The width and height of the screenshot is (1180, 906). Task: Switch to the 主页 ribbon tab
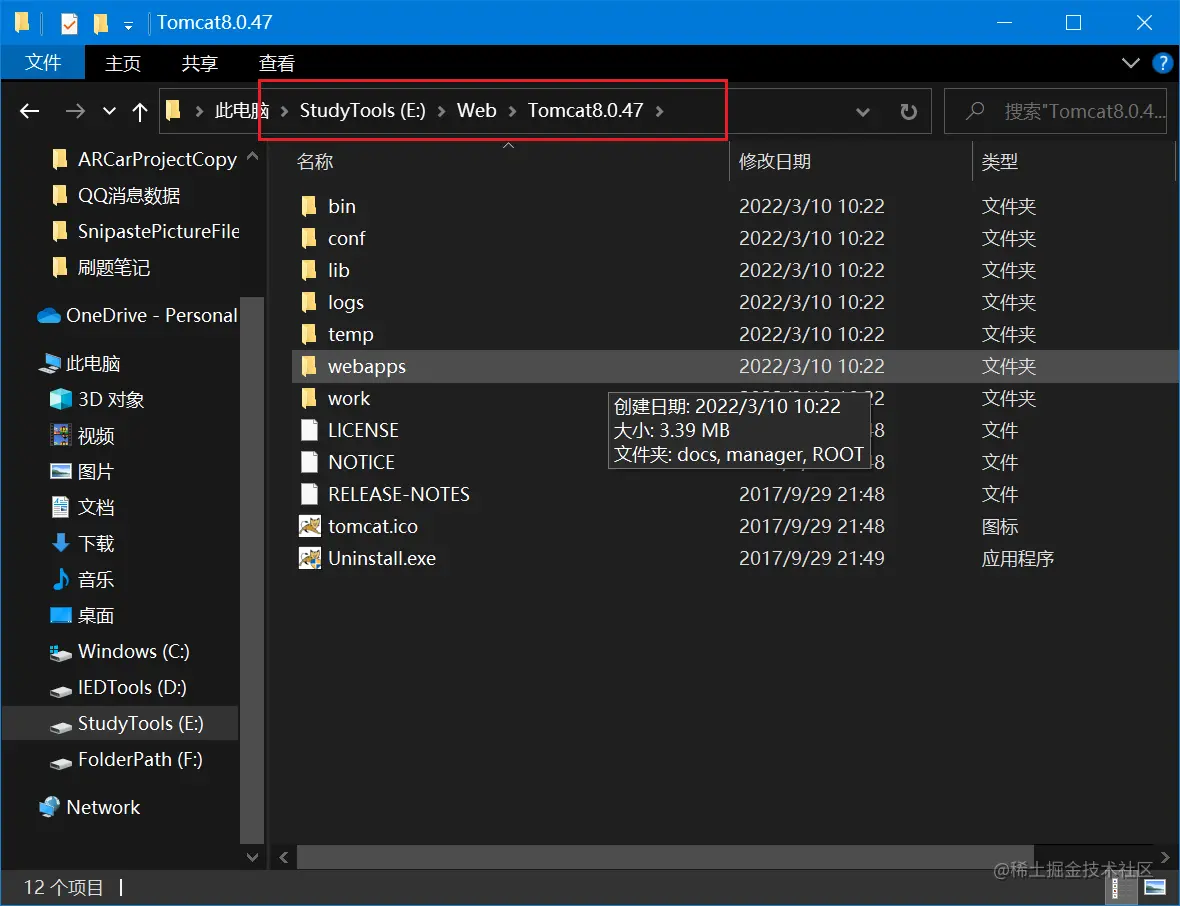click(x=123, y=63)
